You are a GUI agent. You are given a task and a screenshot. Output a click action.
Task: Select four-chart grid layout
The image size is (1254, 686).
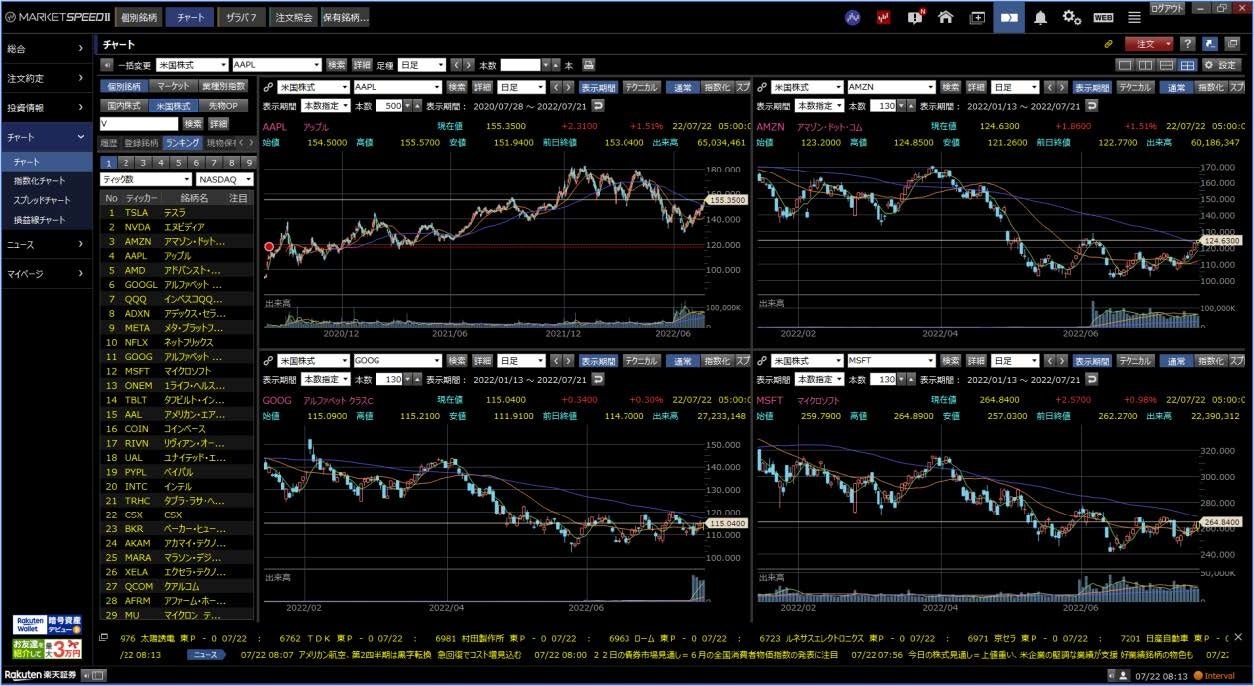click(x=1188, y=65)
